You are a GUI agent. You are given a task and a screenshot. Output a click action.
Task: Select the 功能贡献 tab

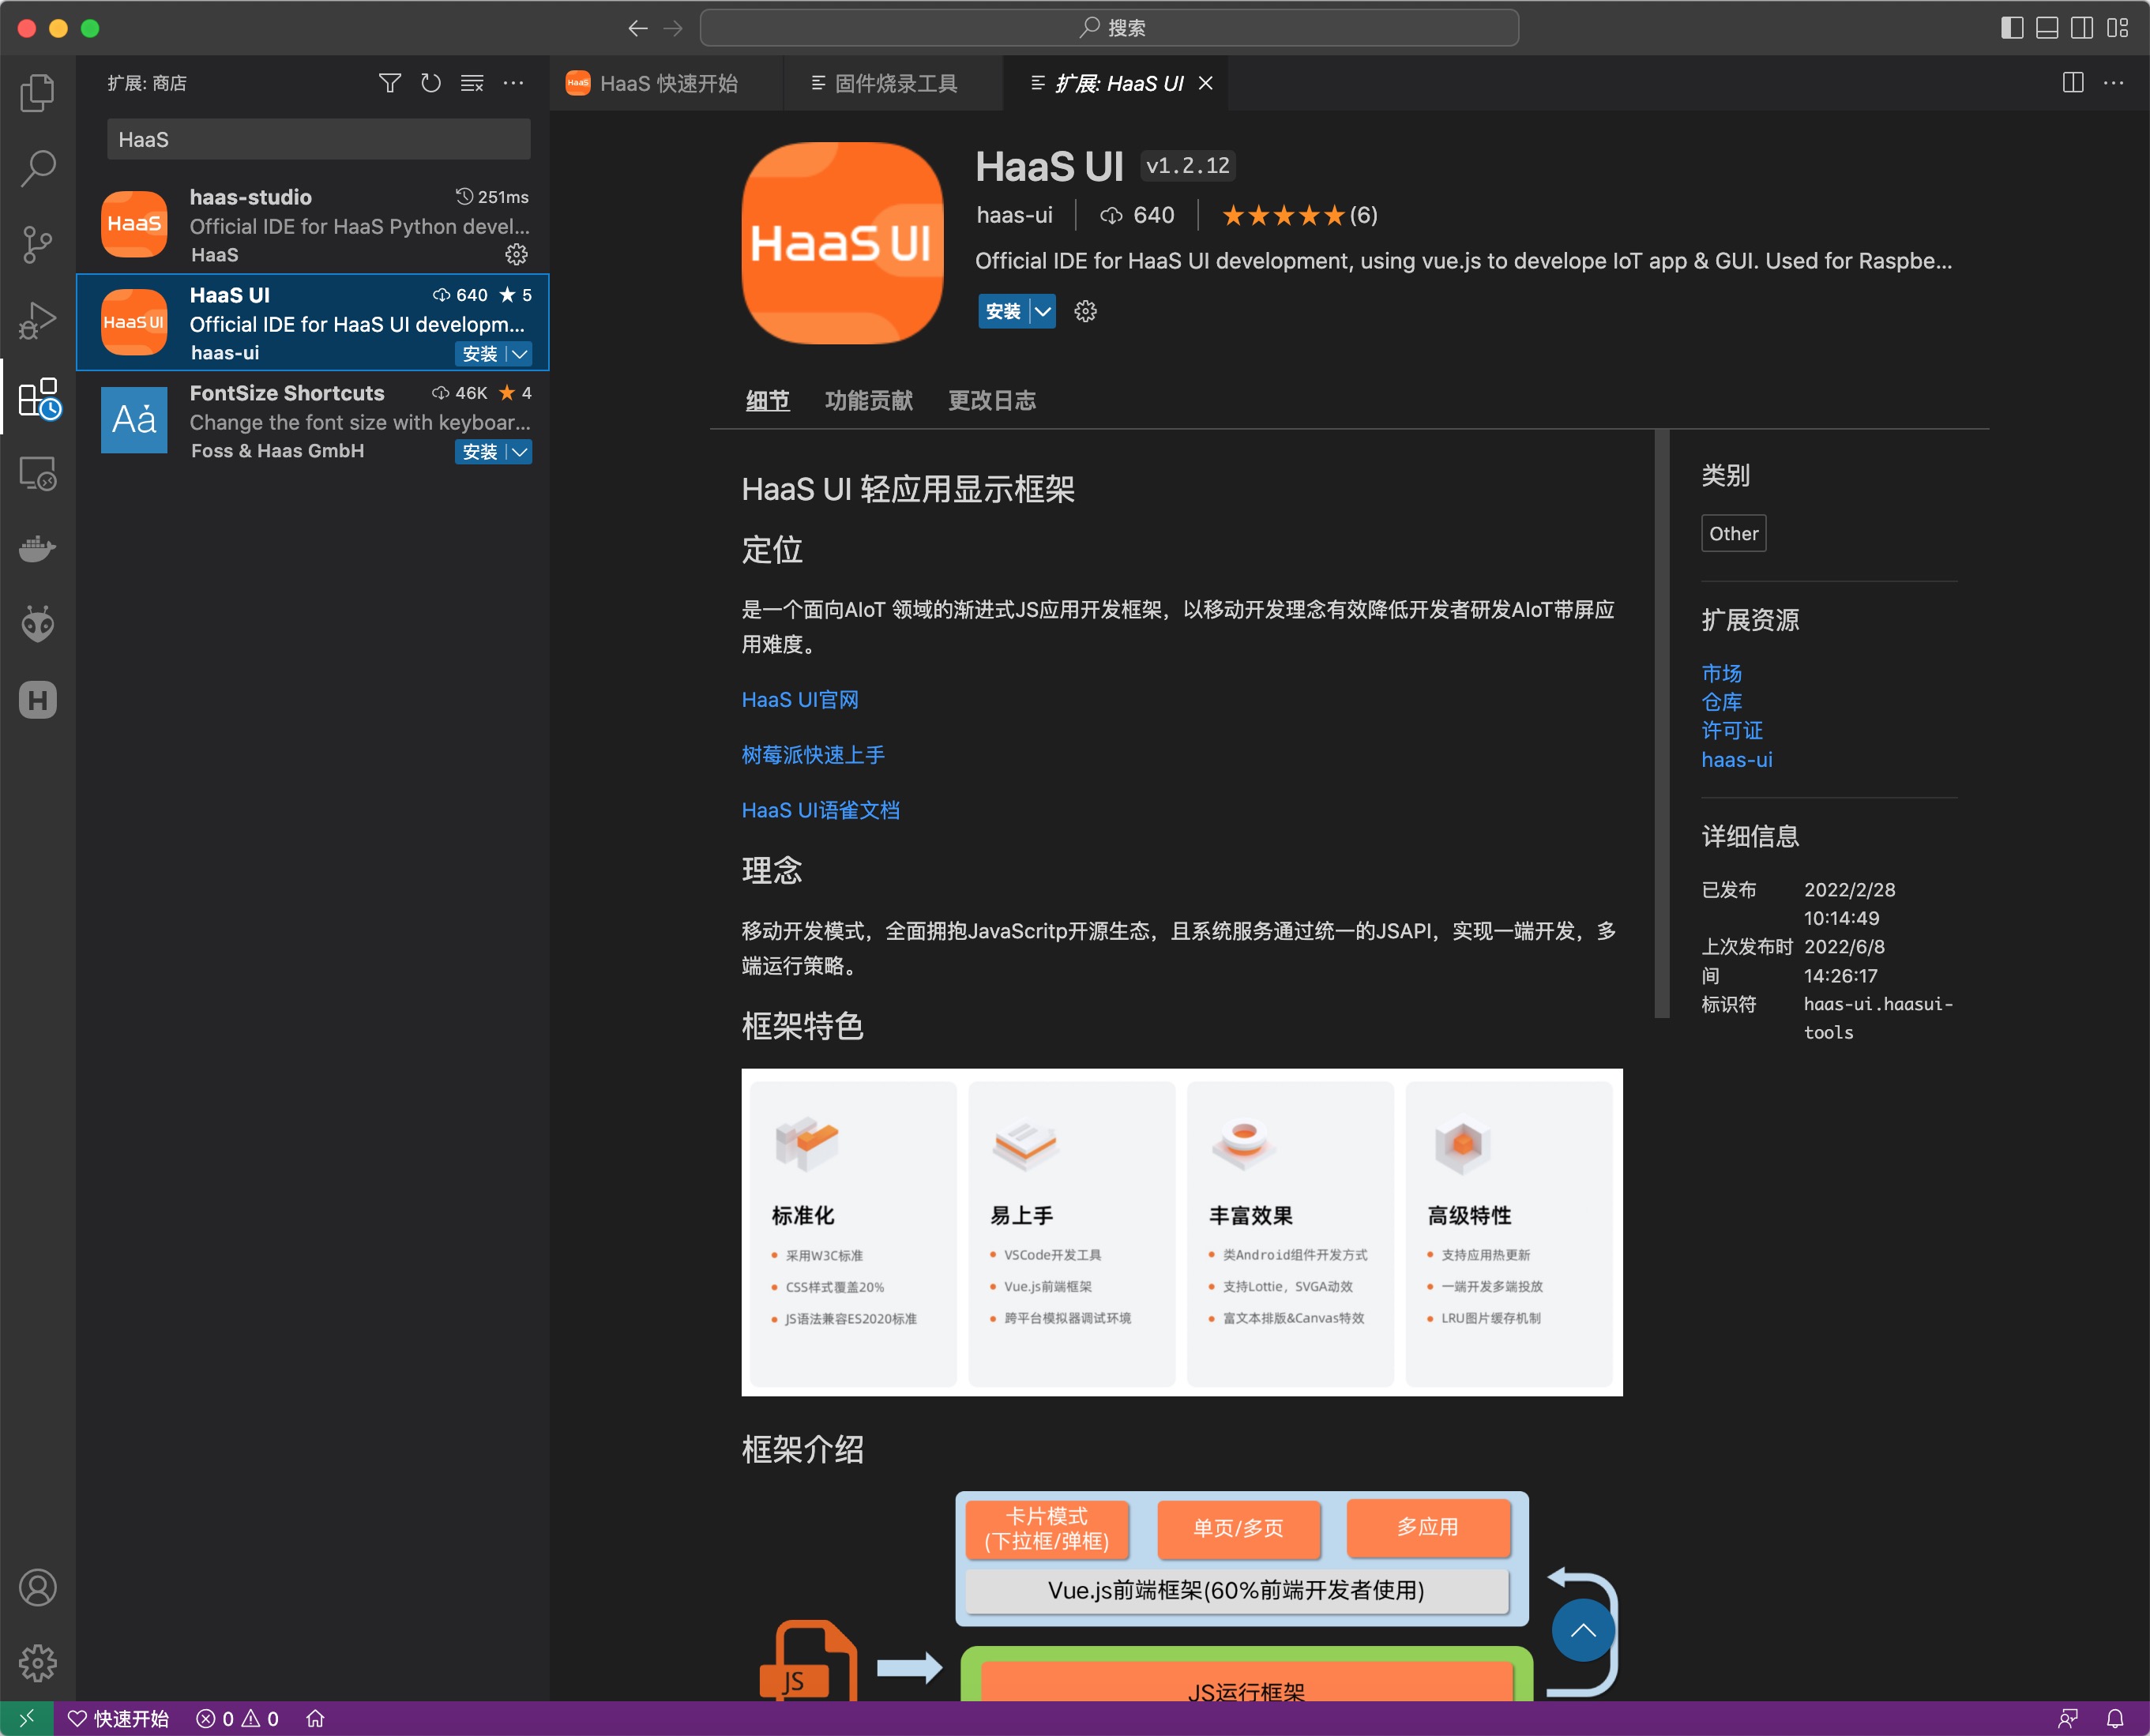868,400
